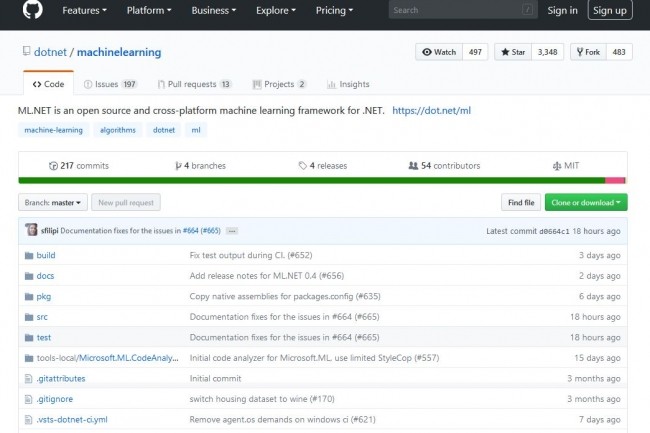The height and width of the screenshot is (433, 650).
Task: Click the file icon for .gitignore
Action: pyautogui.click(x=28, y=399)
